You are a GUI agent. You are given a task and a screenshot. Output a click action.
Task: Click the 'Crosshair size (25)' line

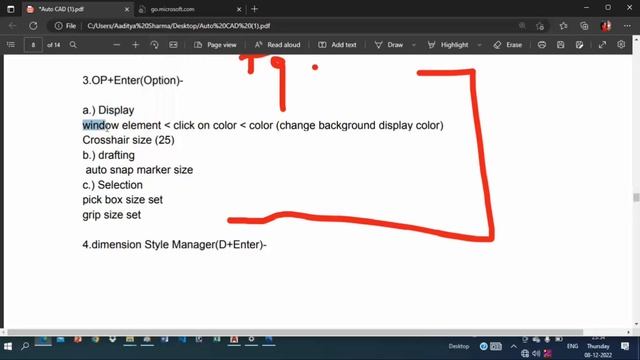click(x=128, y=140)
